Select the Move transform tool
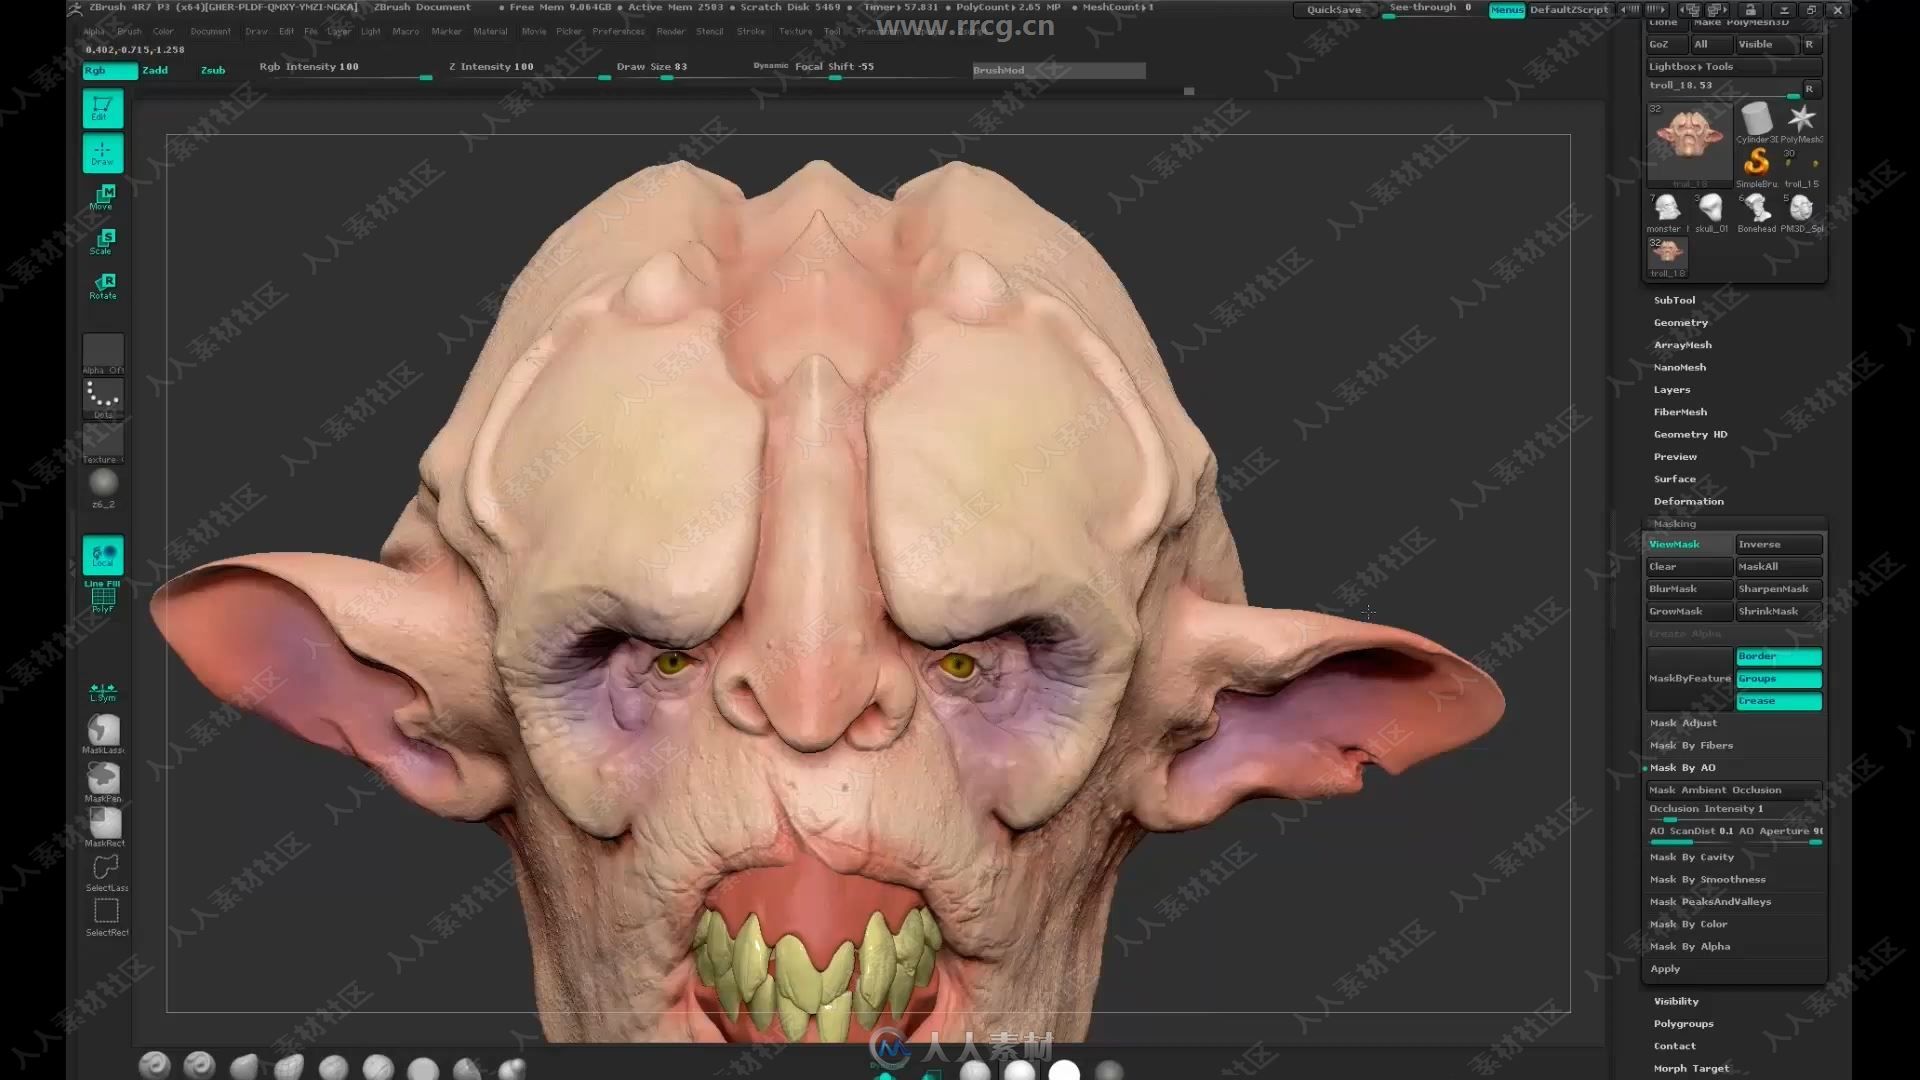1920x1080 pixels. tap(103, 197)
